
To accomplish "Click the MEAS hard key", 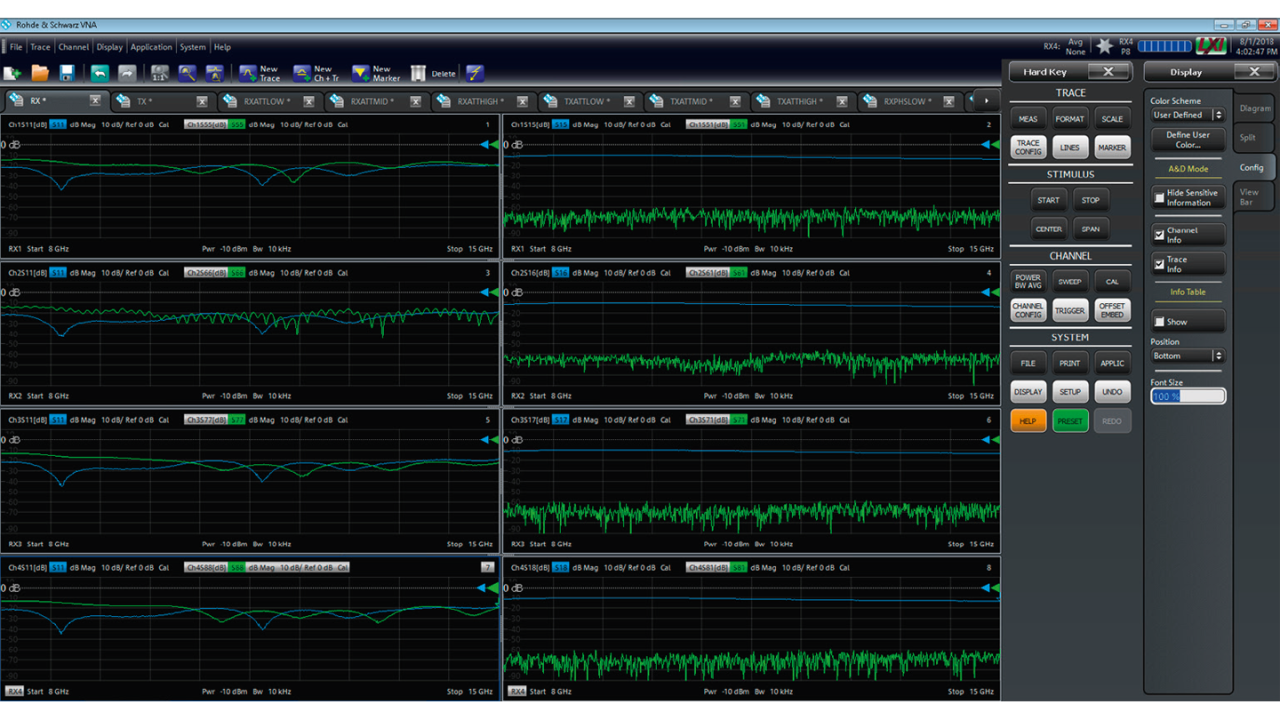I will click(x=1028, y=119).
